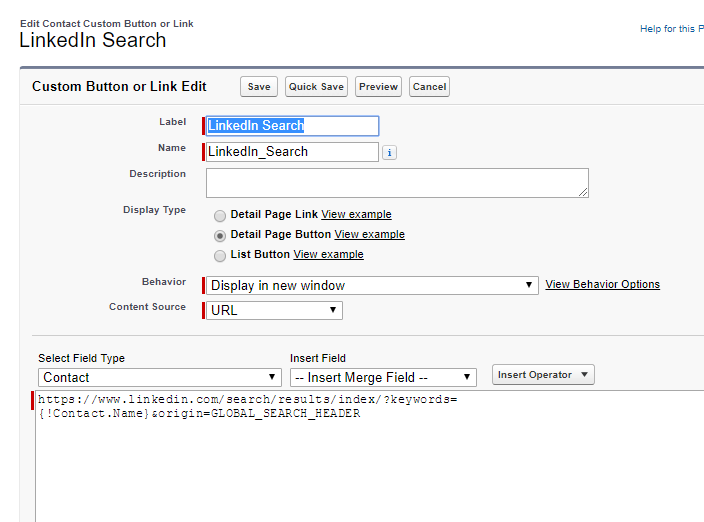Viewport: 704px width, 522px height.
Task: Click the Name field info icon
Action: 389,153
